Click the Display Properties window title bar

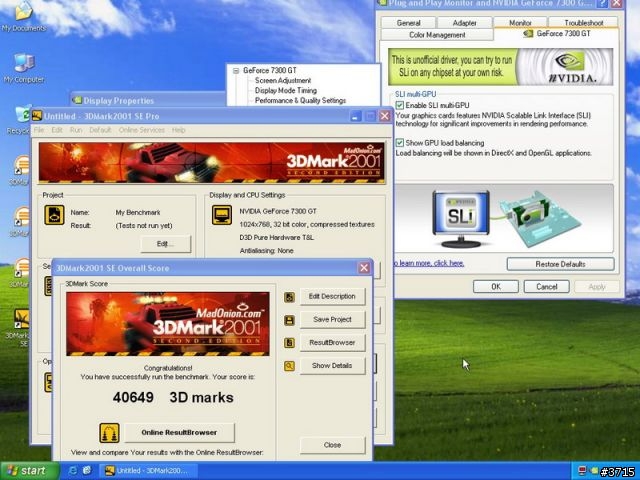click(x=148, y=100)
